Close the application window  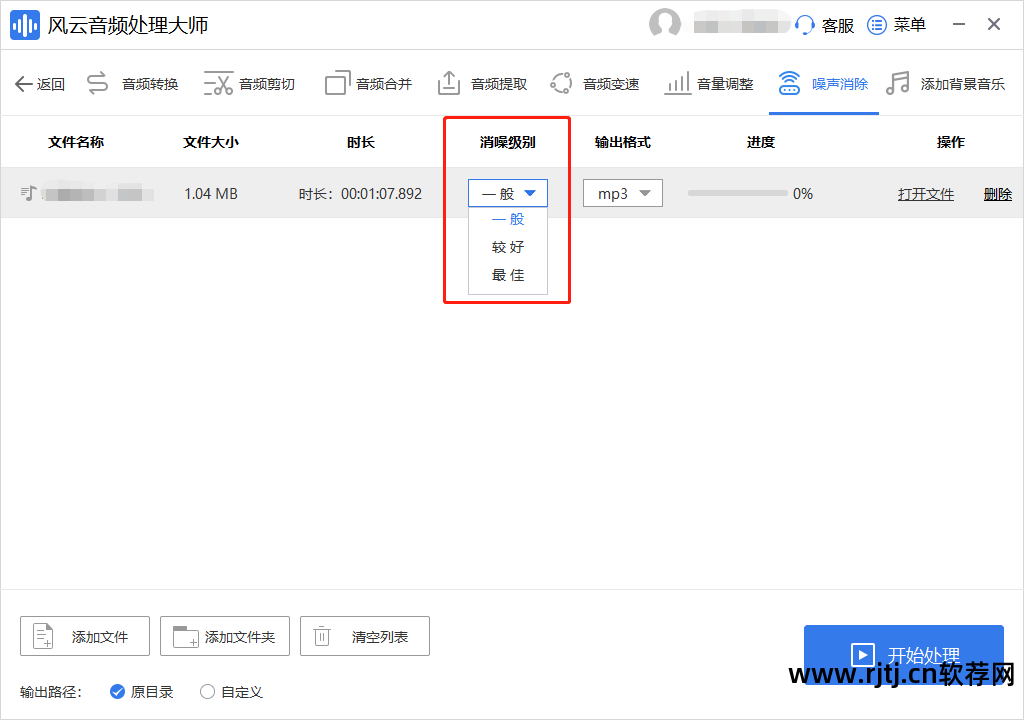[x=994, y=25]
